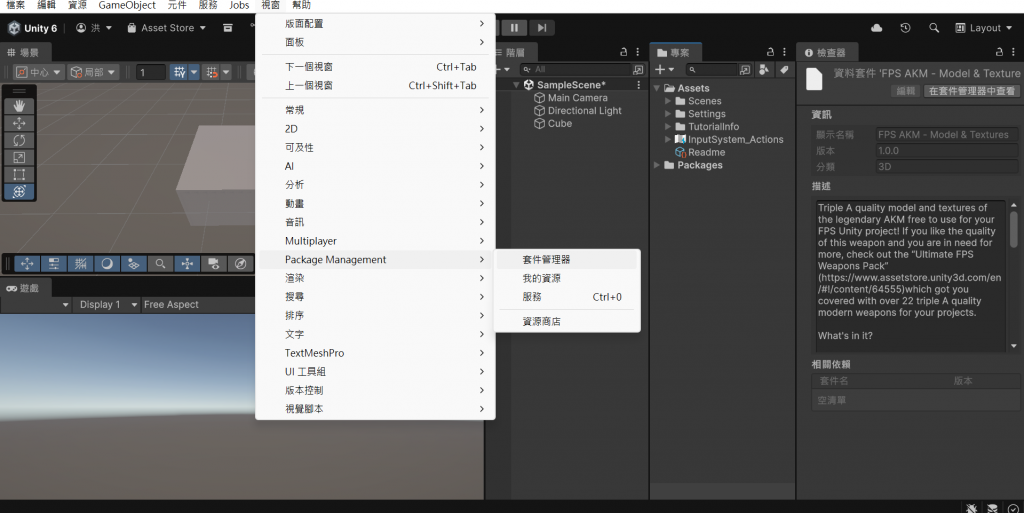Screen dimensions: 1024x513
Task: Select the Hand view tool
Action: [19, 106]
